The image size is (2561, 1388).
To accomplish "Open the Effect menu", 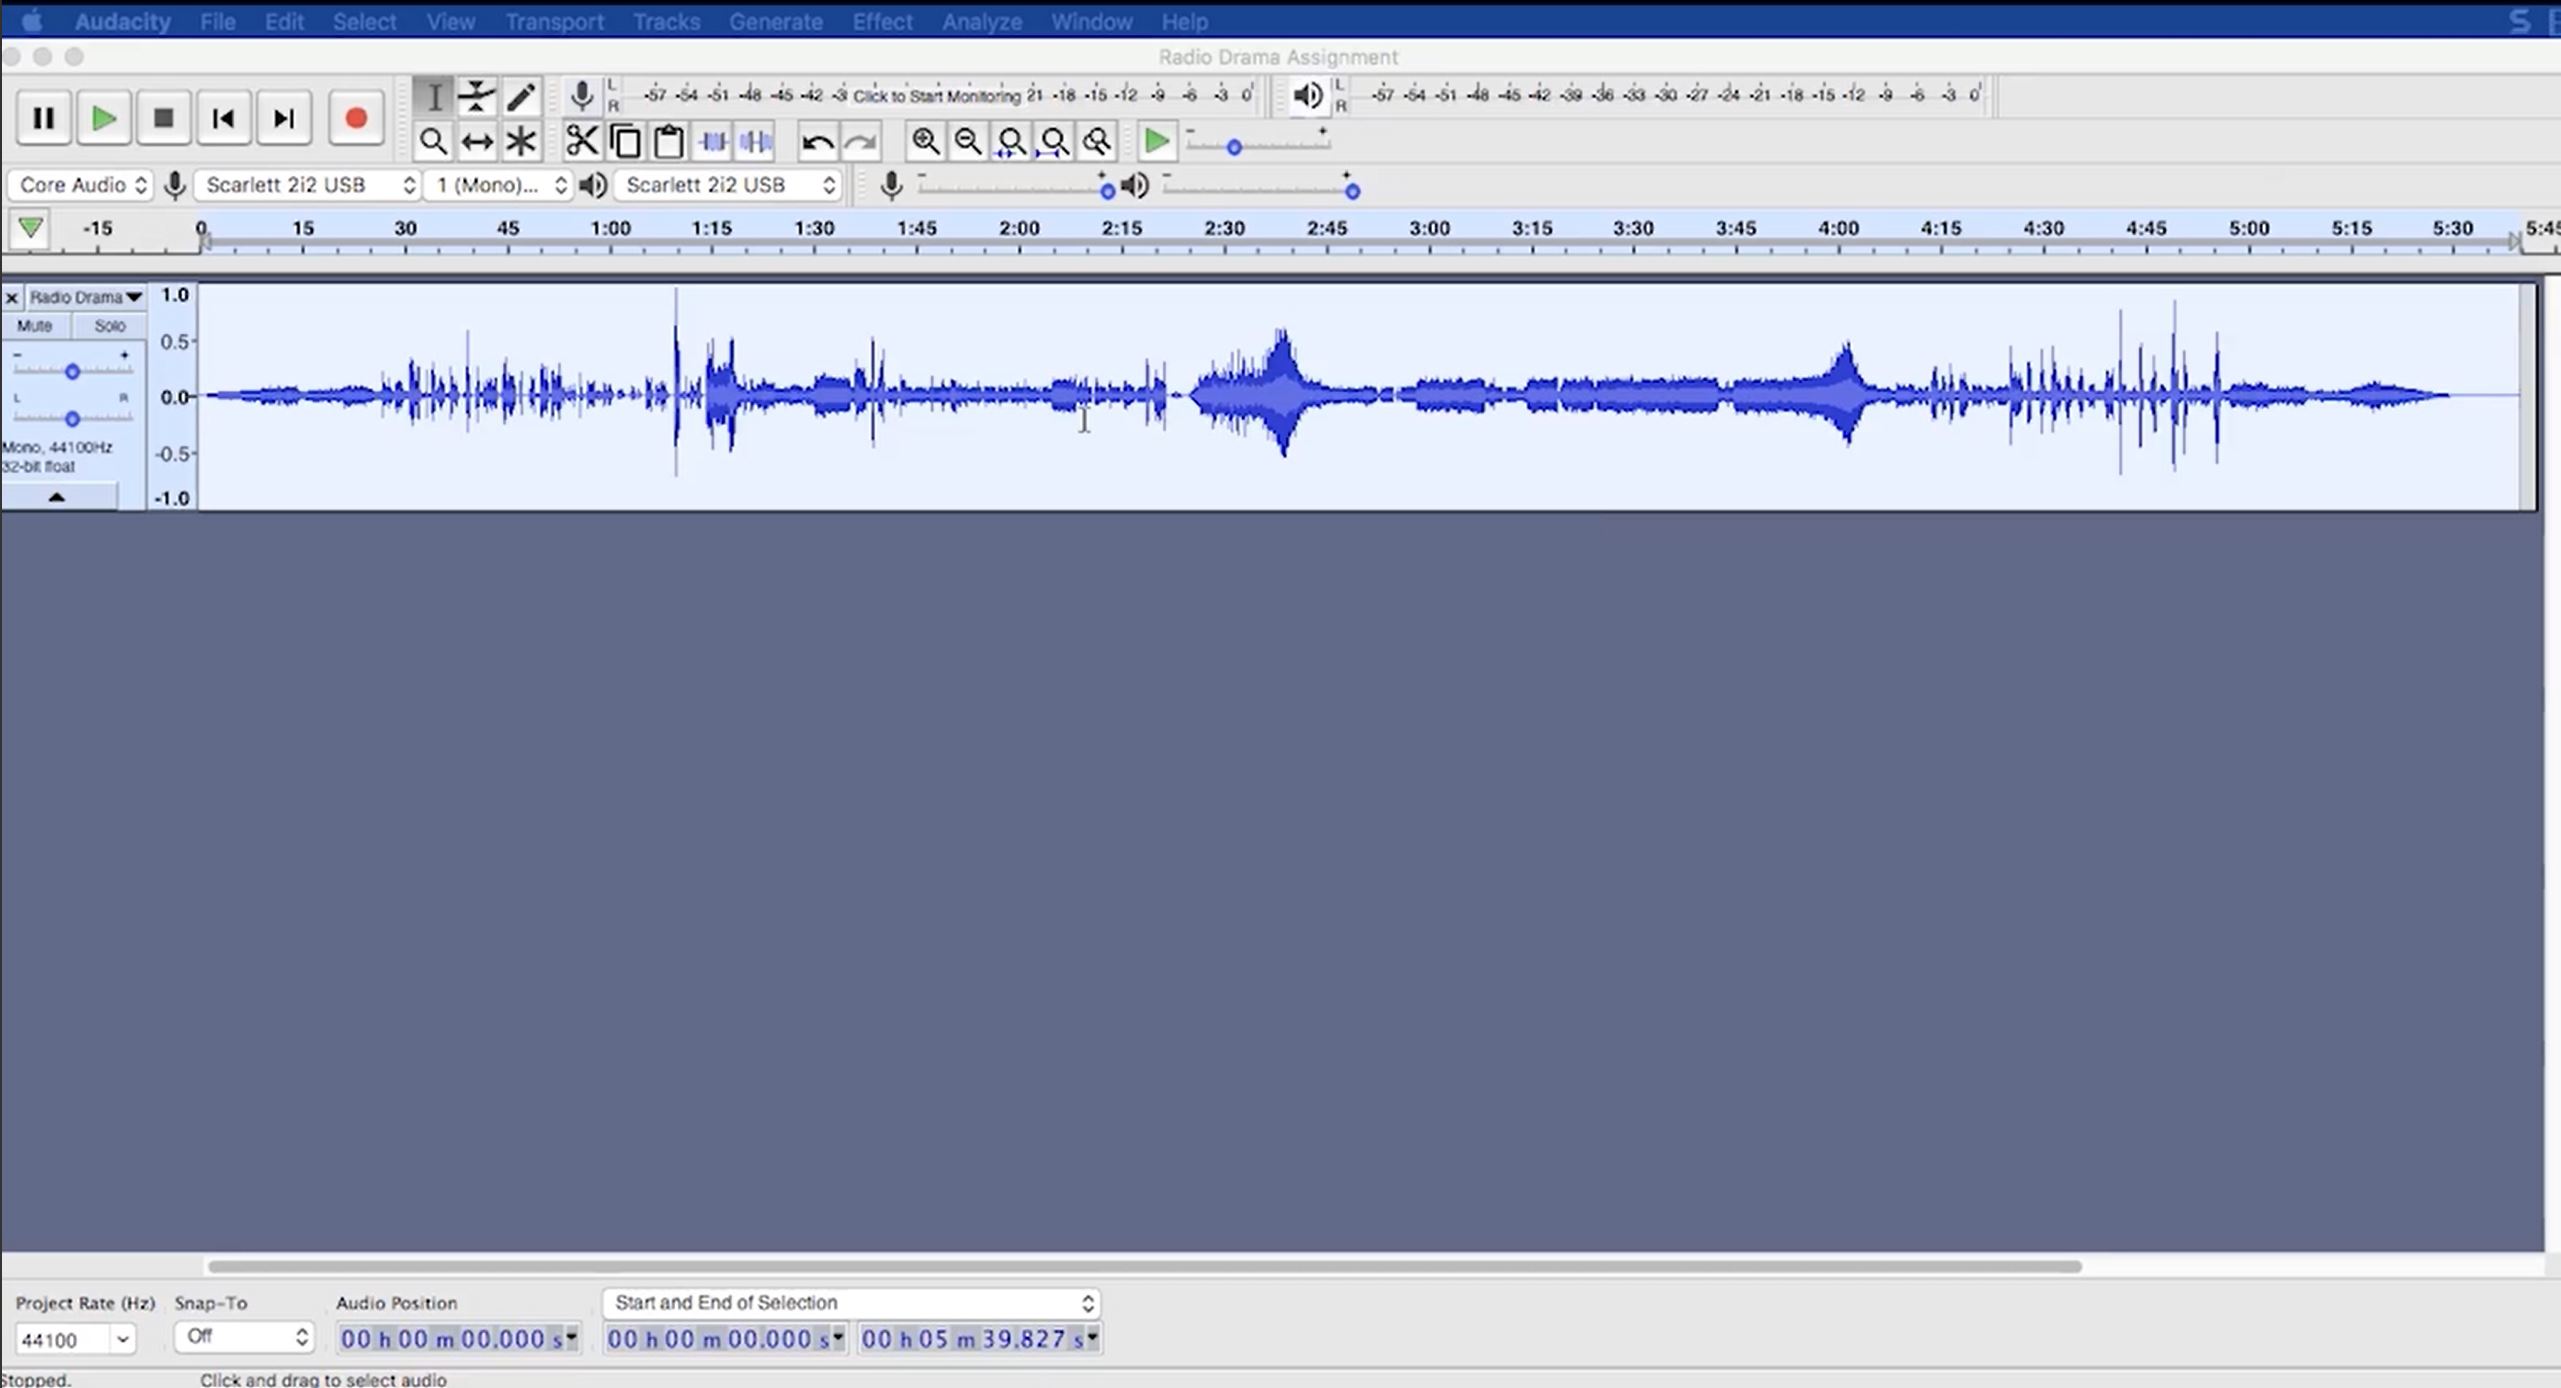I will tap(882, 21).
